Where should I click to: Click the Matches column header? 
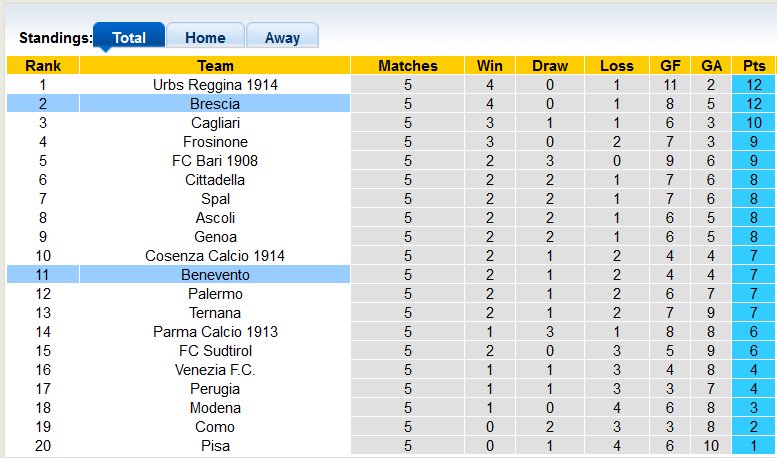(x=408, y=66)
